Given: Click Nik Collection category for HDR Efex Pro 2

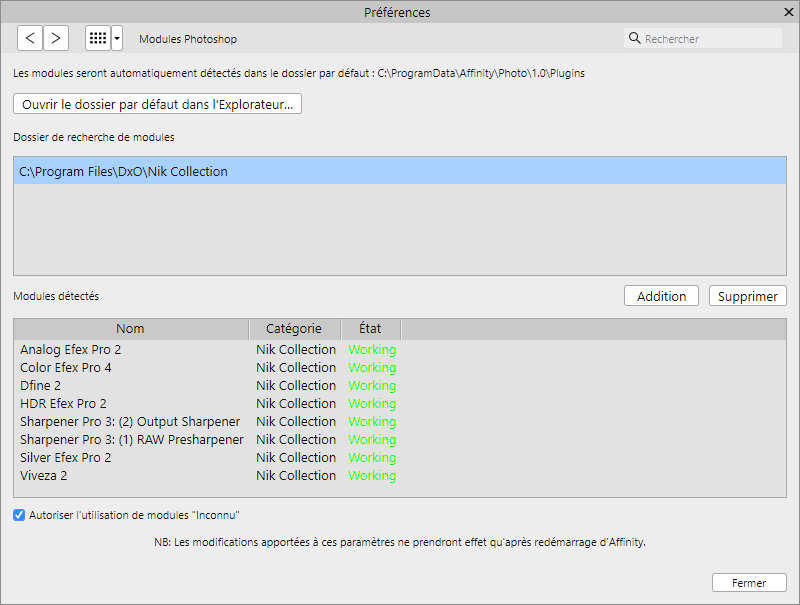Looking at the screenshot, I should 296,404.
